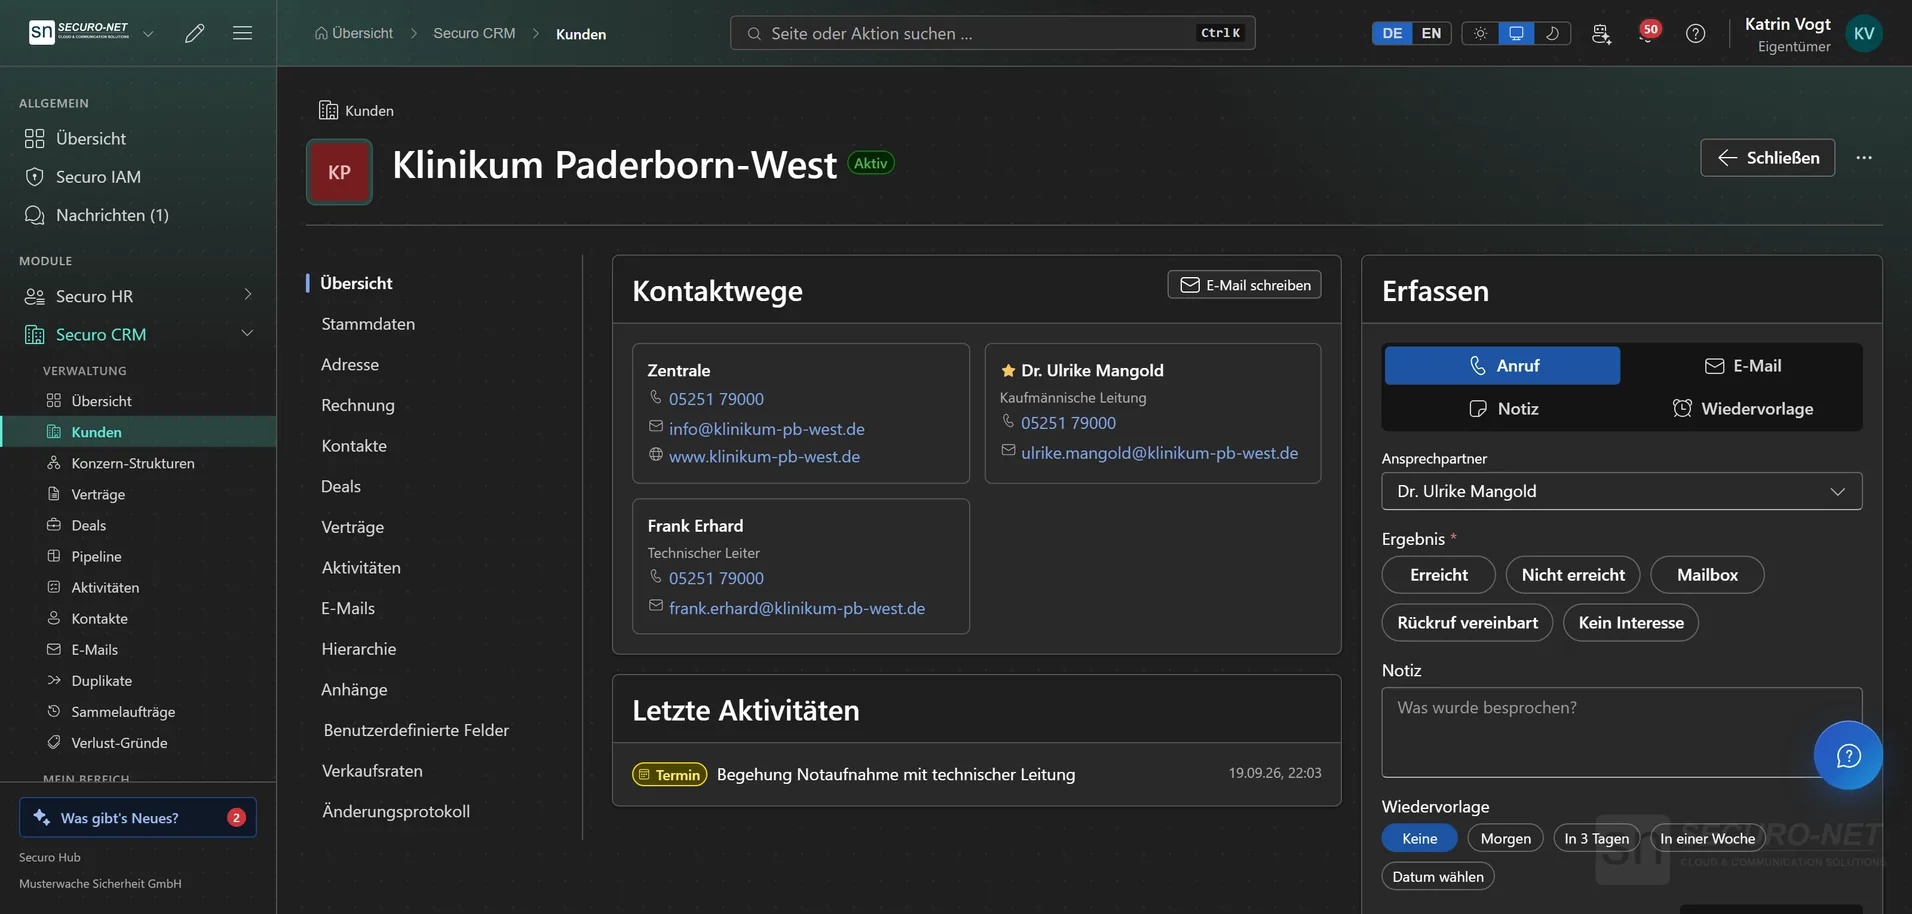Select the Wiedervorlage capture tab
1912x914 pixels.
pos(1742,409)
